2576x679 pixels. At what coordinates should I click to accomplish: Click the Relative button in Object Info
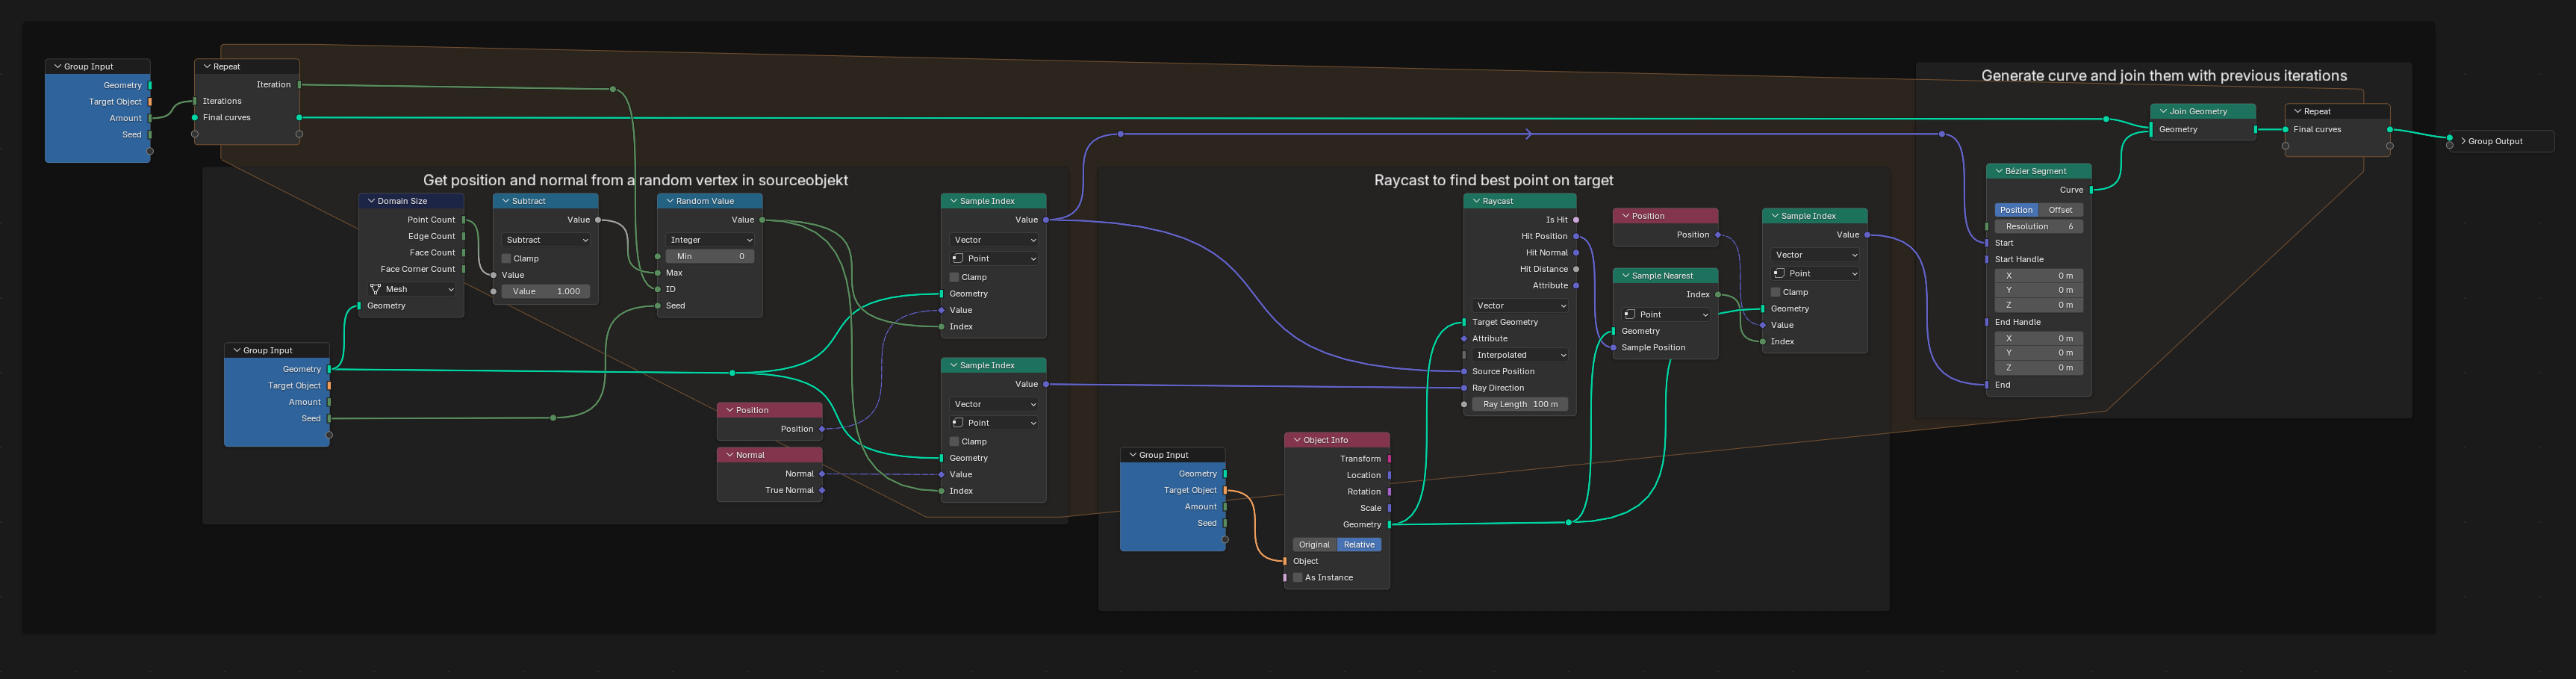click(1359, 545)
